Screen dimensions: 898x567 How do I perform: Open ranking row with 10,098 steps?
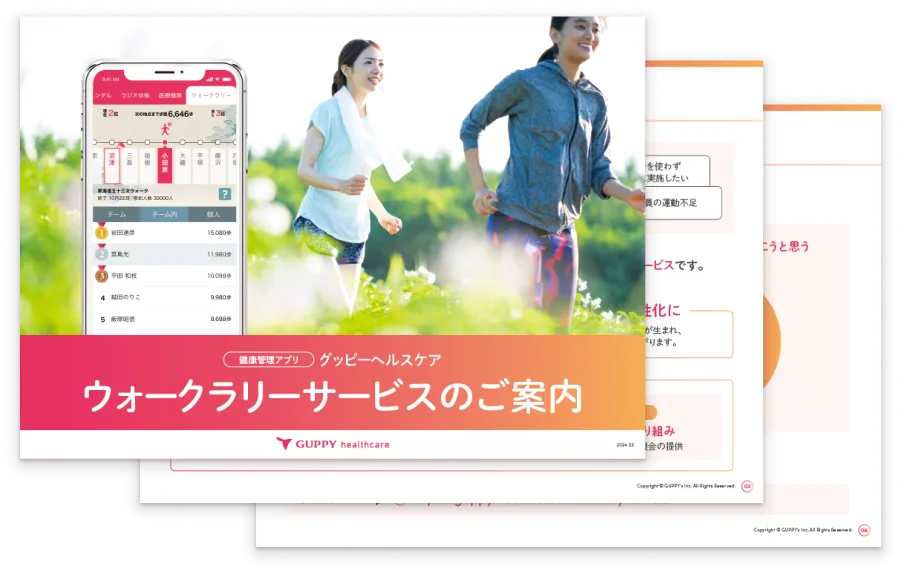point(164,275)
